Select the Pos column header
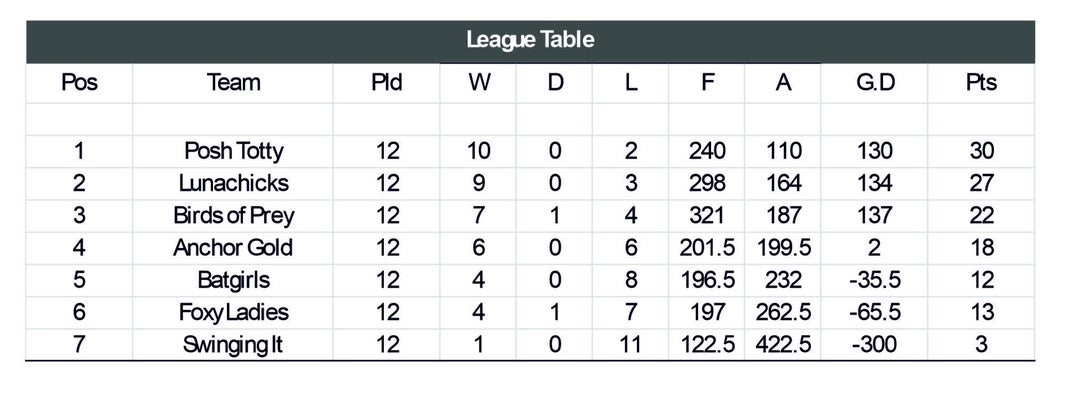The width and height of the screenshot is (1065, 393). coord(79,83)
